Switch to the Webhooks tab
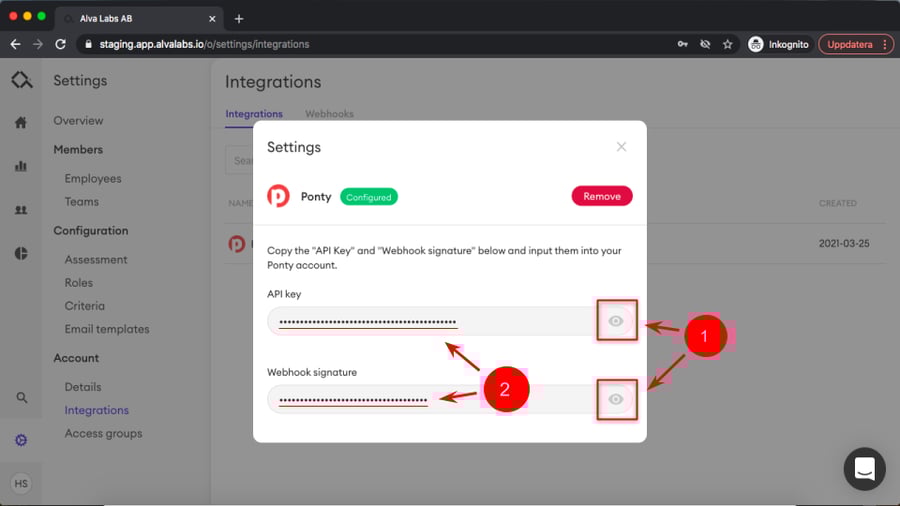This screenshot has width=900, height=506. click(x=329, y=114)
